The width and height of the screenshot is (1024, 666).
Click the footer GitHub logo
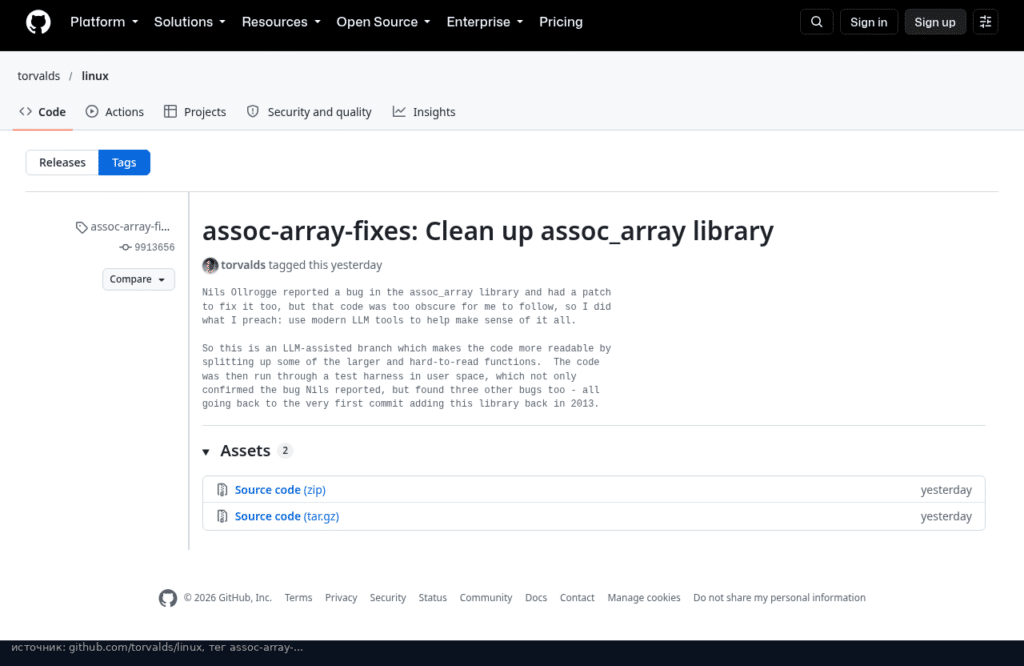pyautogui.click(x=168, y=598)
